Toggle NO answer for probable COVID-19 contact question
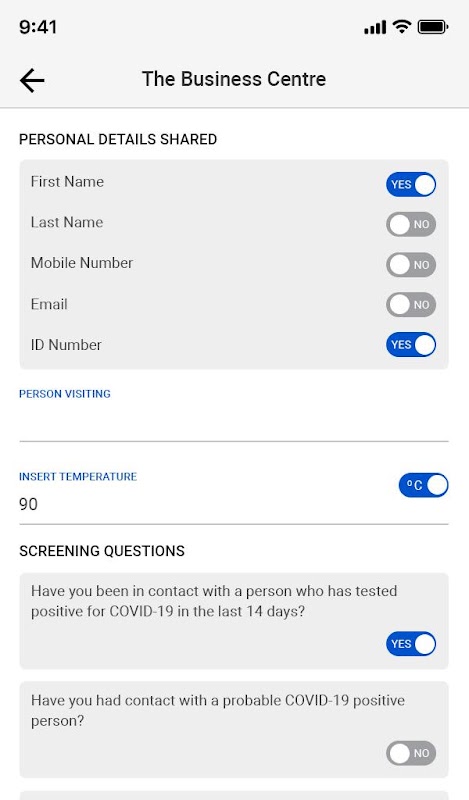This screenshot has width=469, height=800. tap(411, 753)
